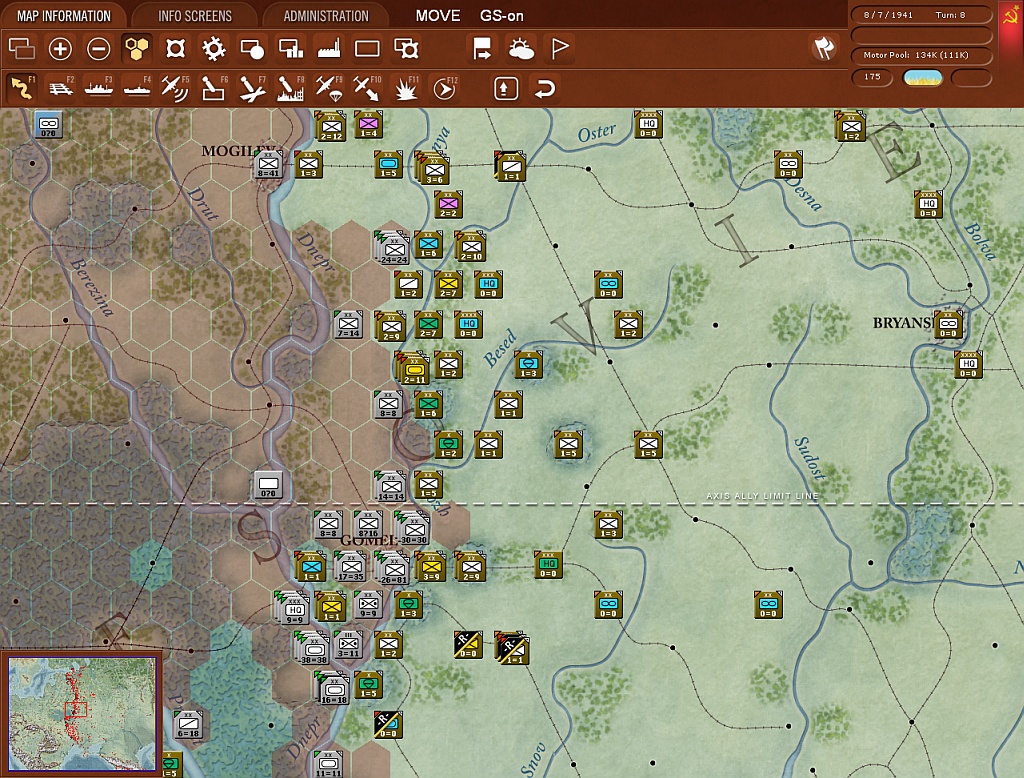Image resolution: width=1024 pixels, height=778 pixels.
Task: Select Air transfer mode (F10)
Action: point(367,88)
